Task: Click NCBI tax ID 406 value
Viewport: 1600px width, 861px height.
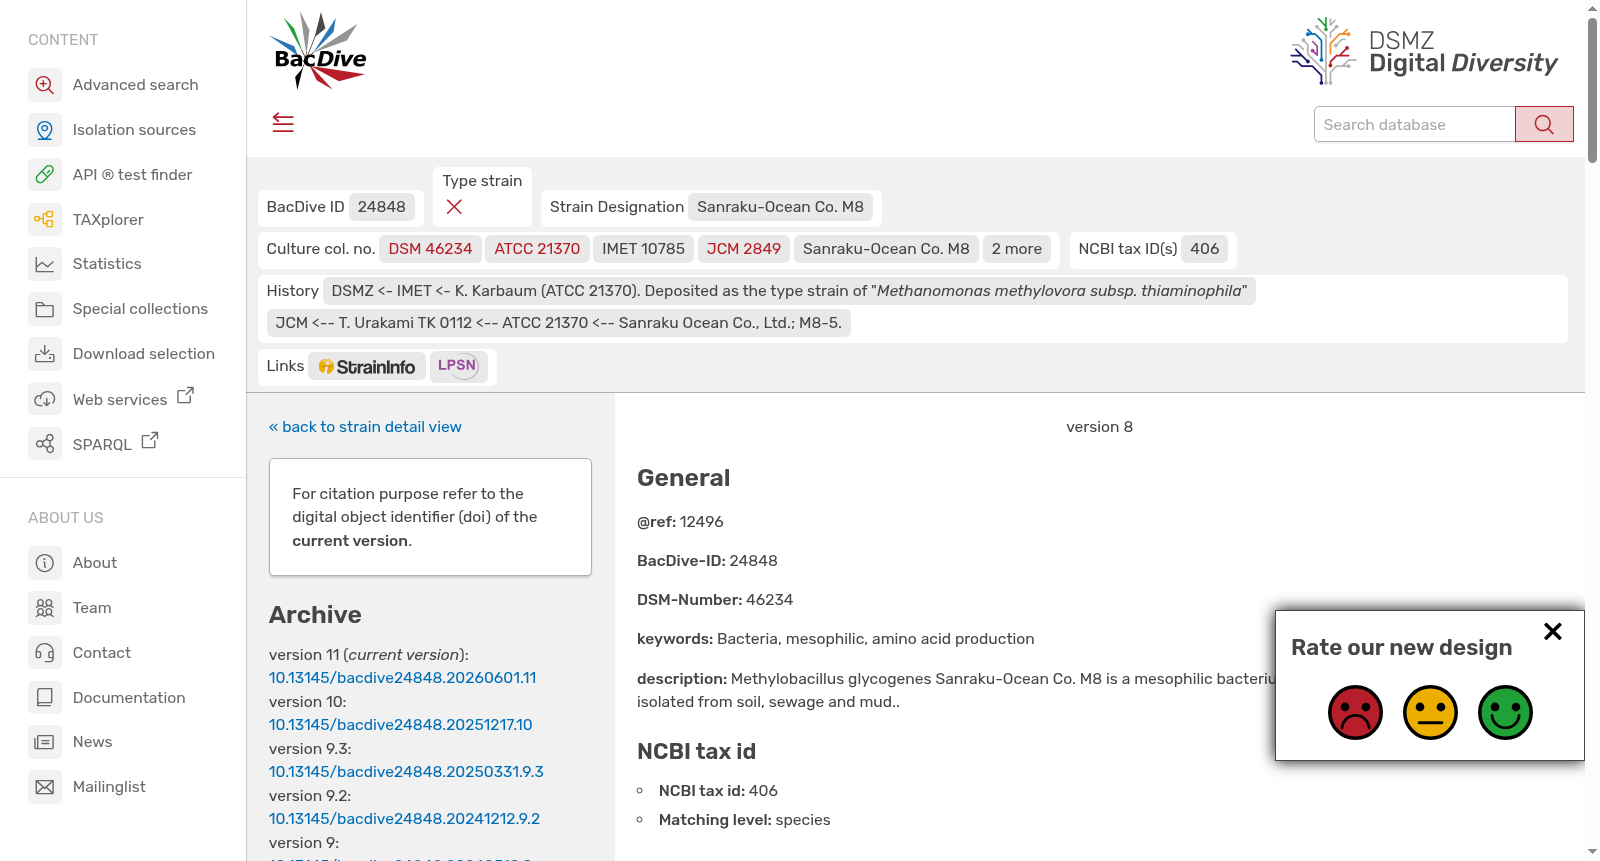Action: point(1204,249)
